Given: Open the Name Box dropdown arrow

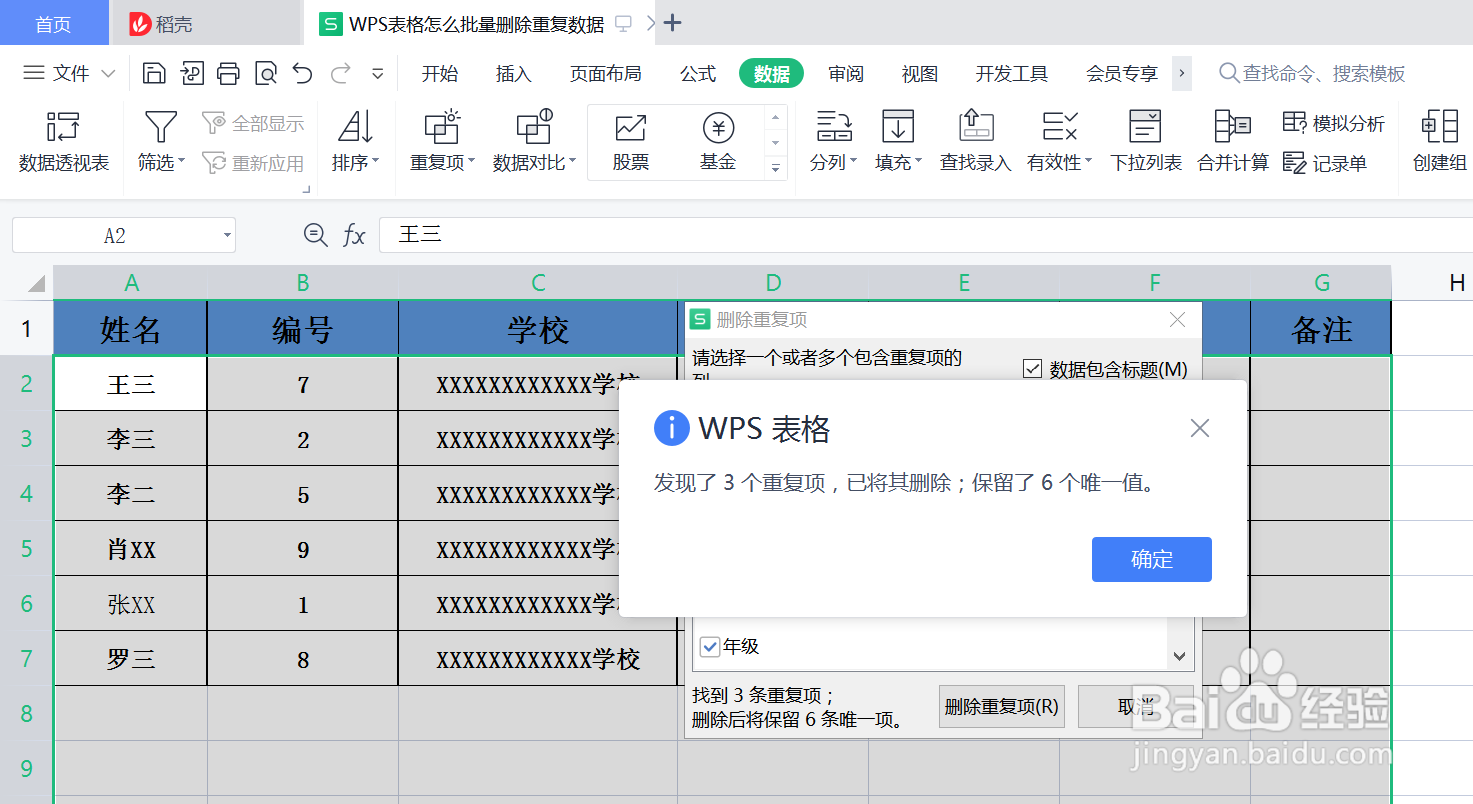Looking at the screenshot, I should click(x=227, y=236).
